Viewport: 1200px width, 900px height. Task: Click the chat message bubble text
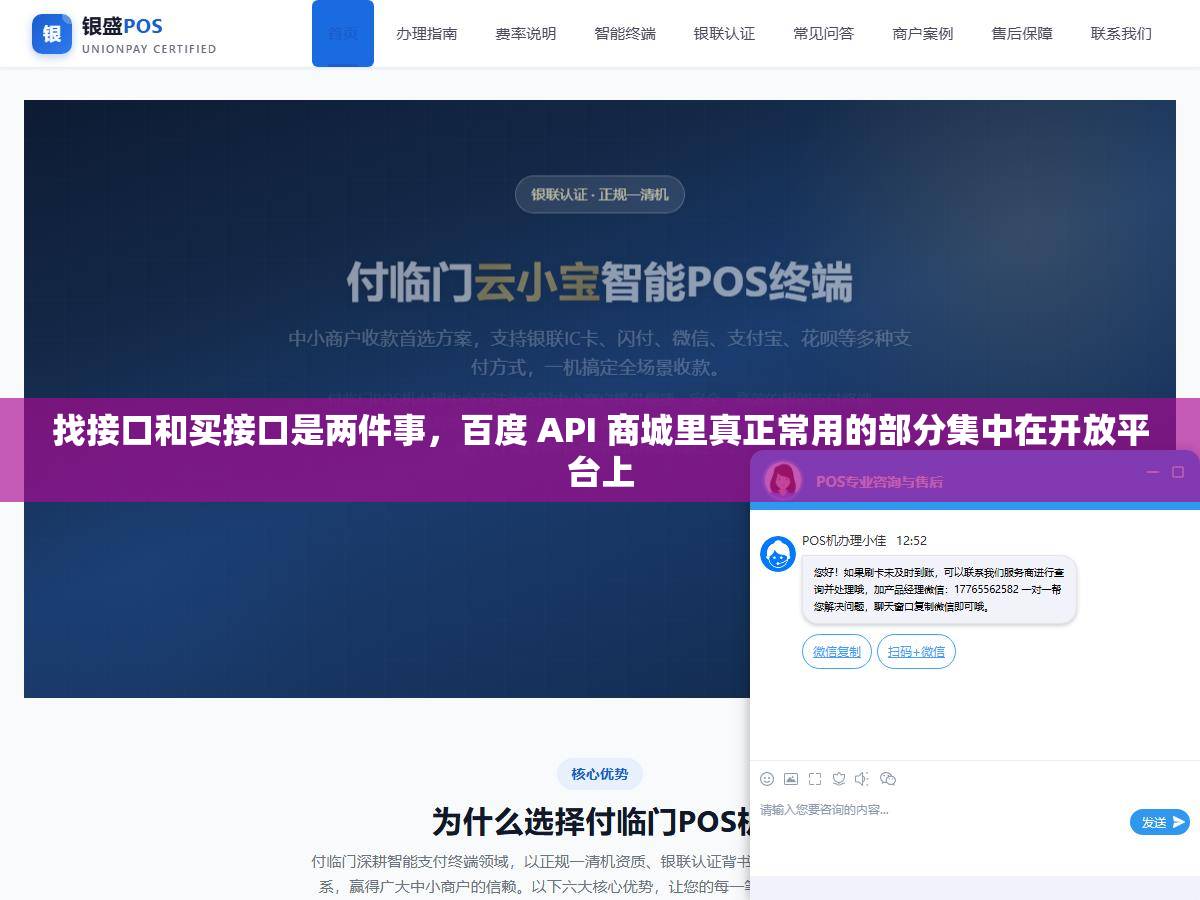[x=939, y=590]
